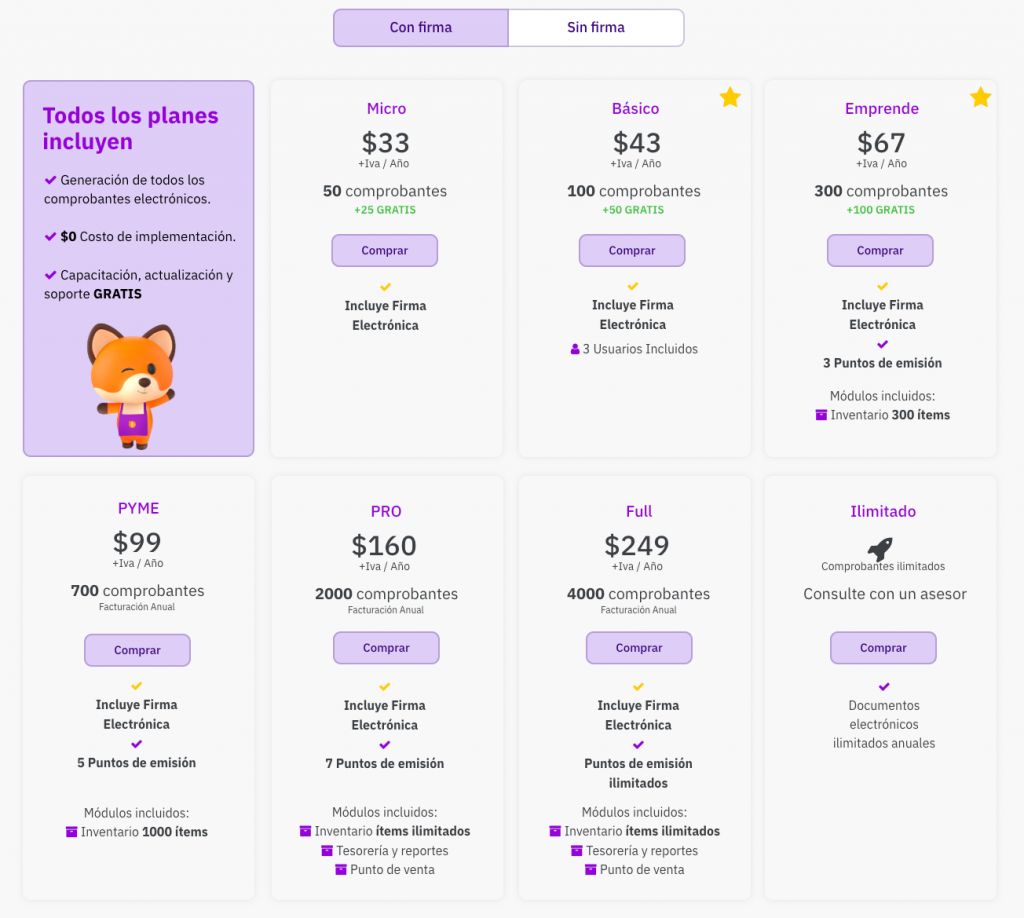This screenshot has width=1024, height=918.
Task: Buy the Micro plan
Action: 384,251
